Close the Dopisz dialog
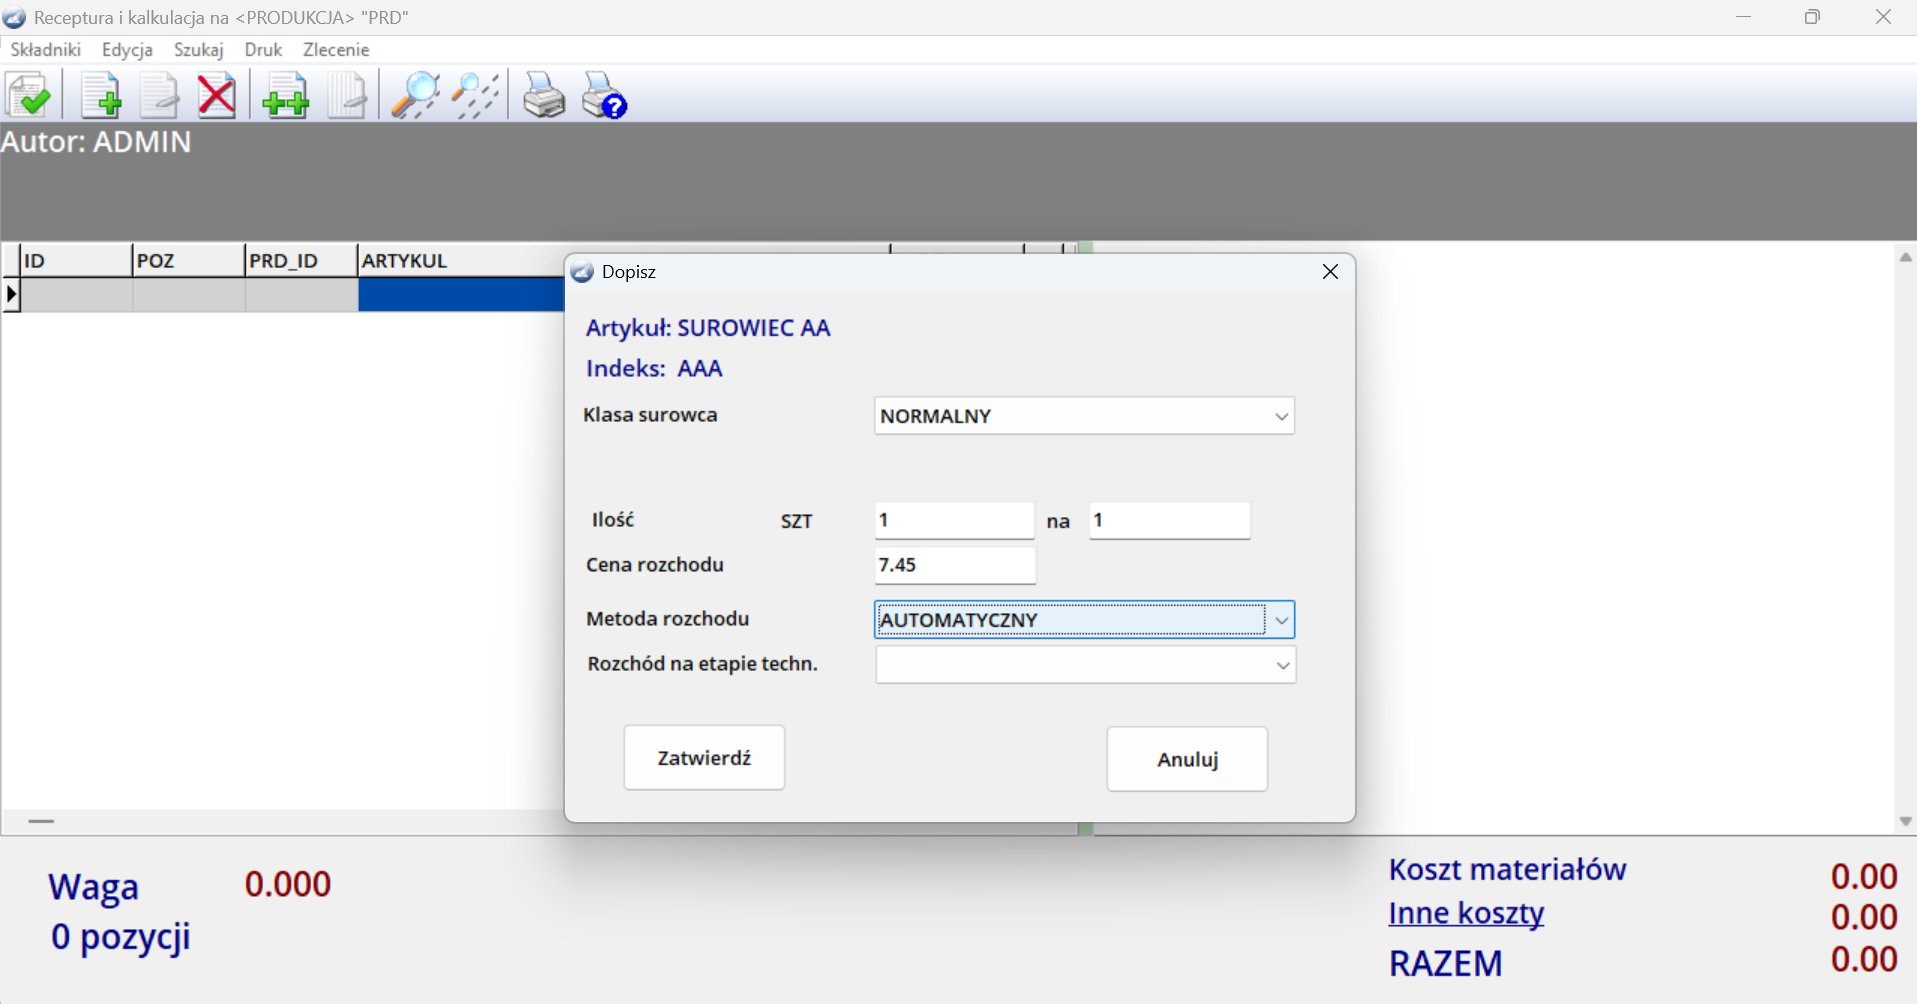1917x1004 pixels. (1330, 272)
